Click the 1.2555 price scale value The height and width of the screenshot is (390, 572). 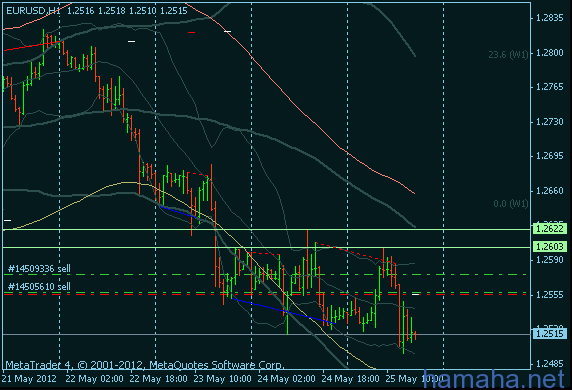click(550, 295)
